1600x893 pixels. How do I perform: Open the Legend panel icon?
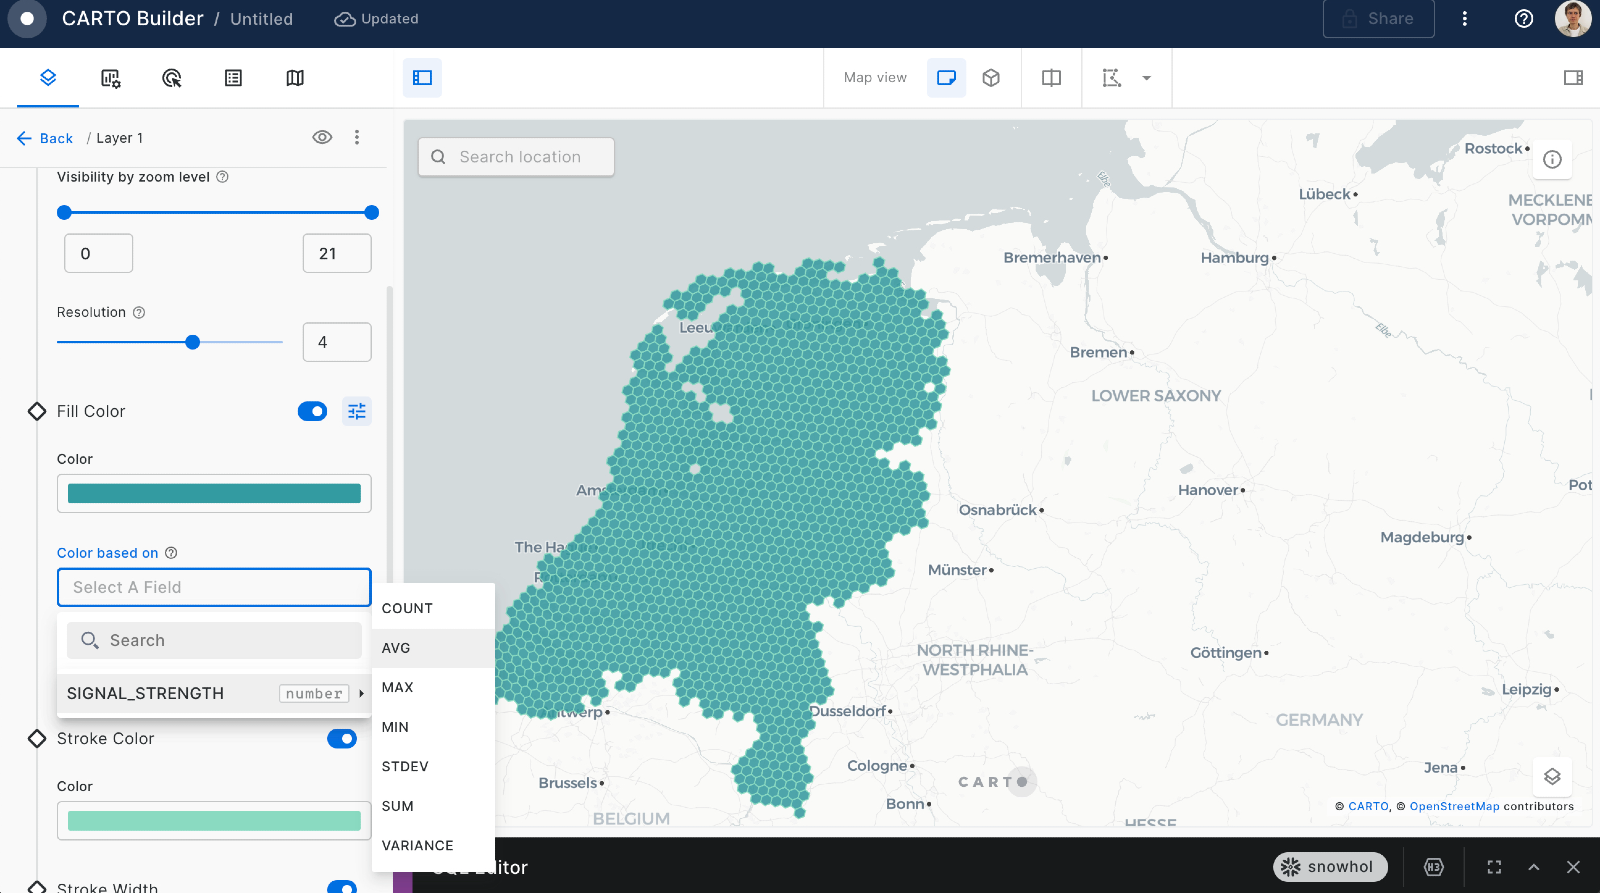233,78
